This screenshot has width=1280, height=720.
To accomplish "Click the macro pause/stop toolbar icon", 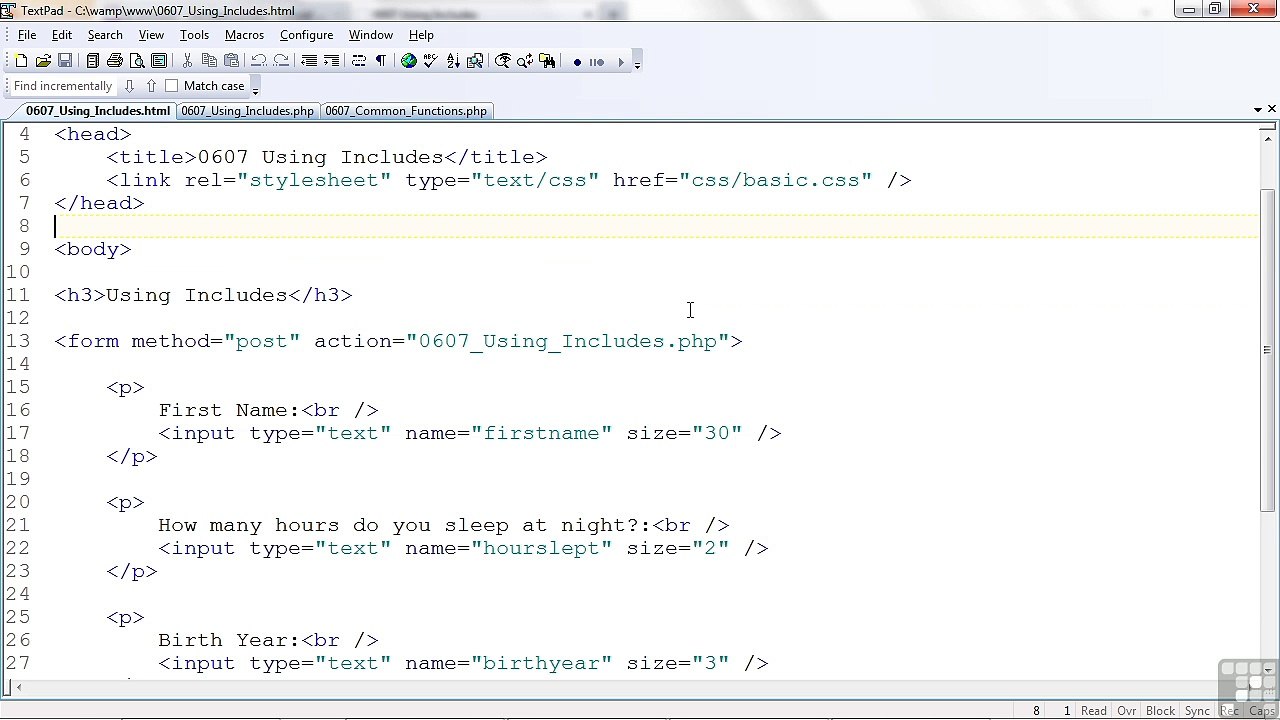I will 597,62.
